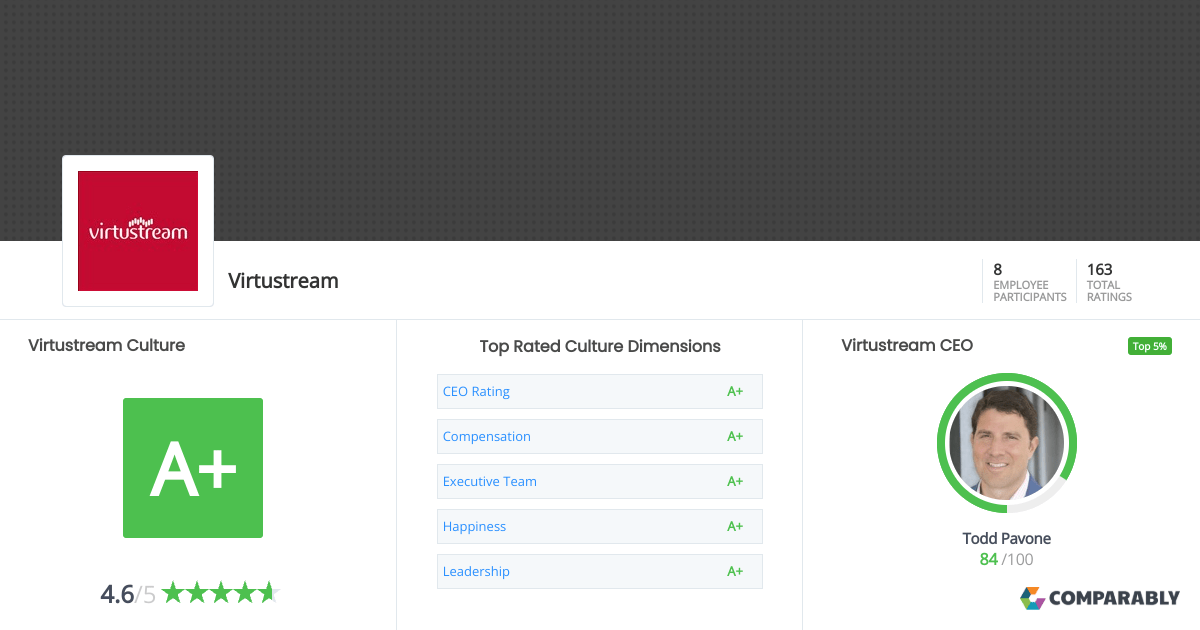The width and height of the screenshot is (1200, 630).
Task: Click the Virtustream Culture heading
Action: (107, 346)
